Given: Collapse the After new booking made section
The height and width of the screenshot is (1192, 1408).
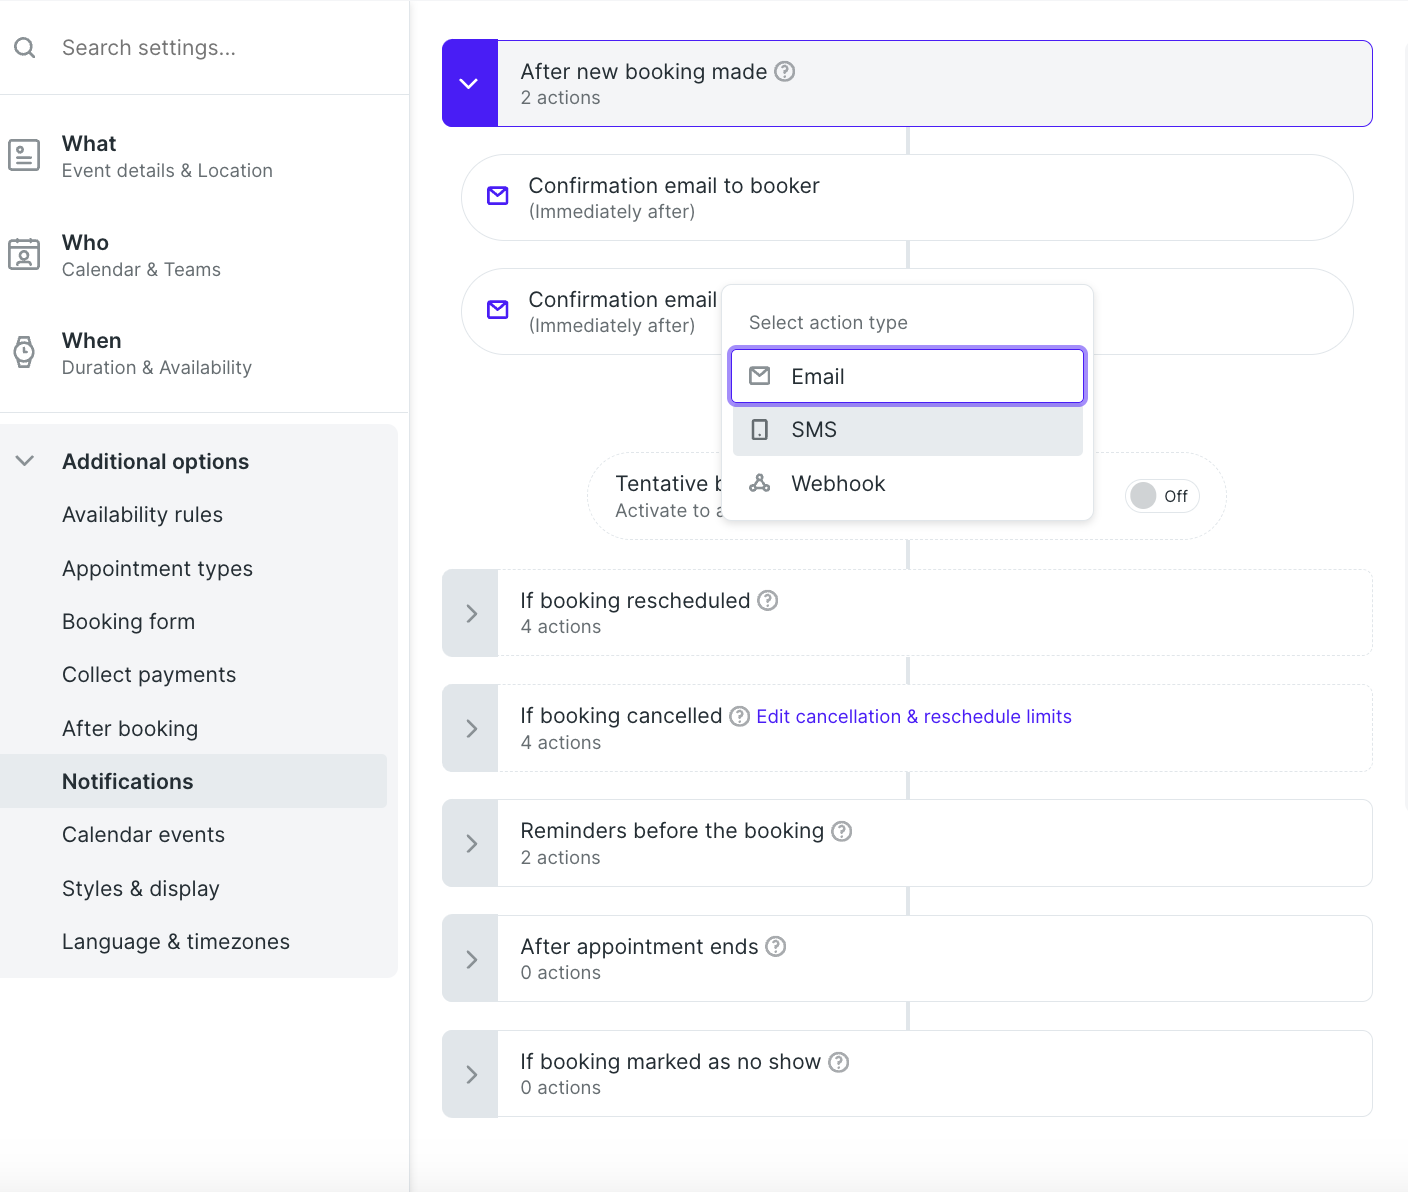Looking at the screenshot, I should 470,84.
